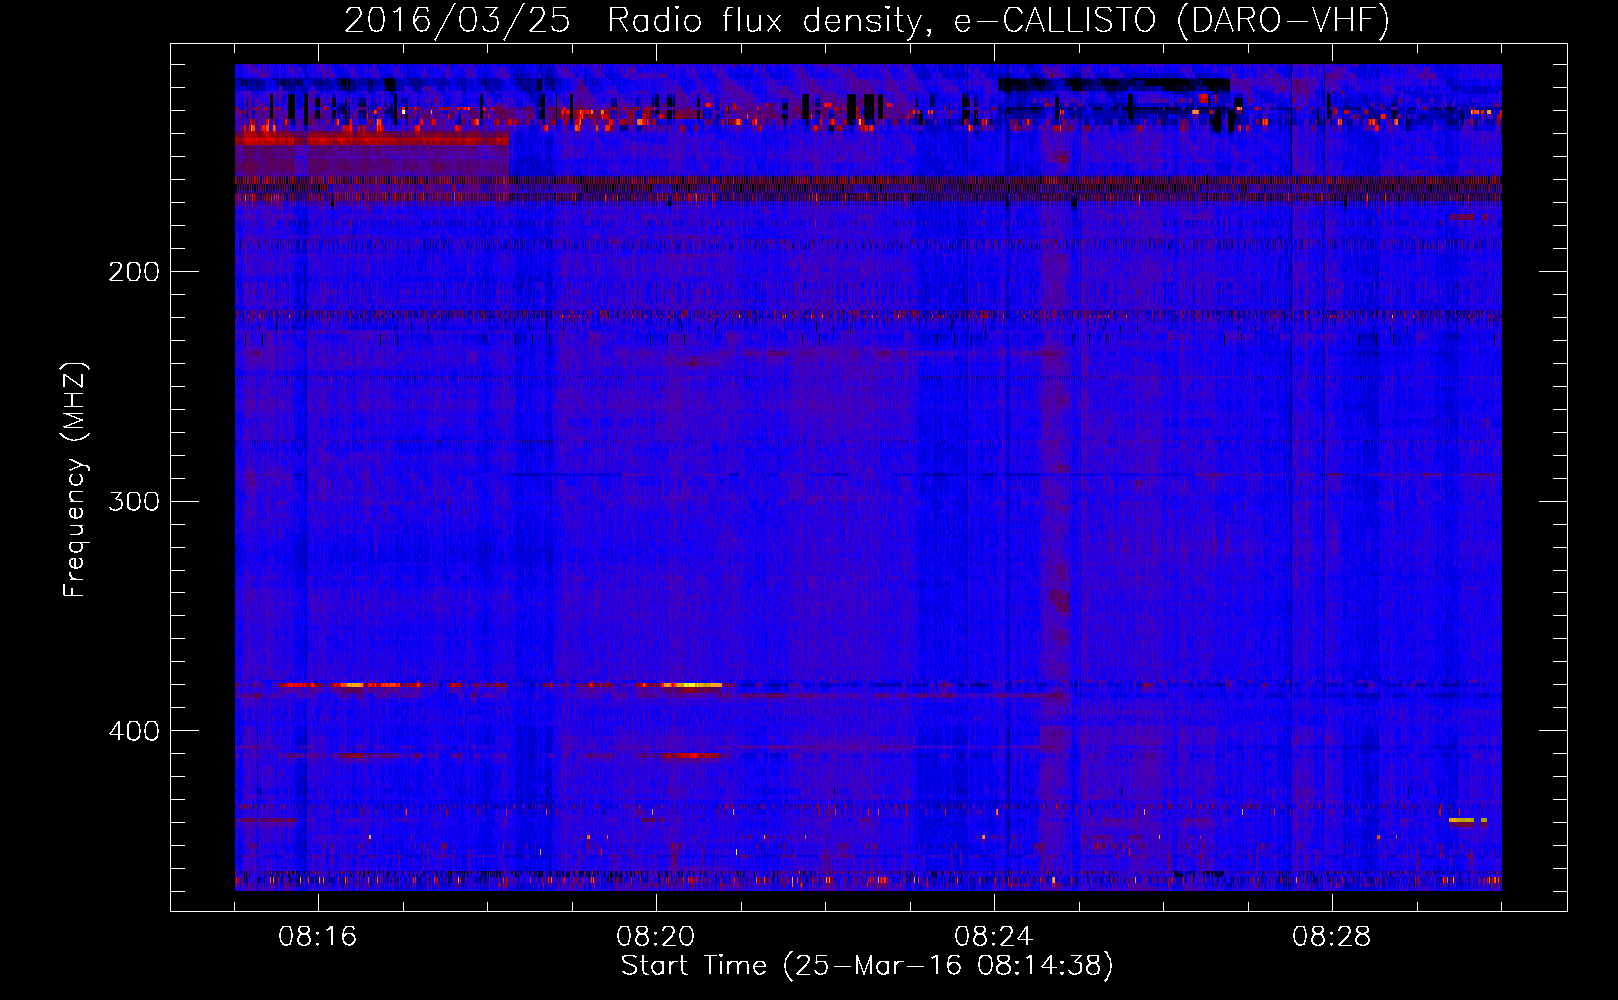
Task: Click the "400" frequency tick label
Action: [x=134, y=731]
